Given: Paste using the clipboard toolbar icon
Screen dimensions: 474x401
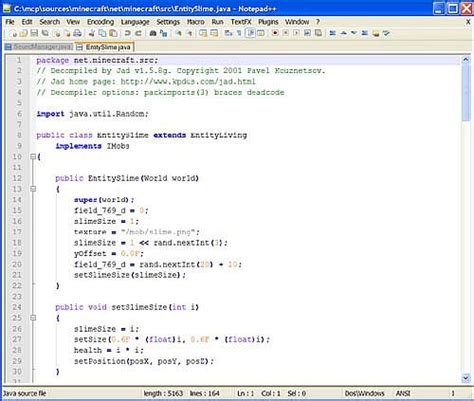Looking at the screenshot, I should click(113, 33).
